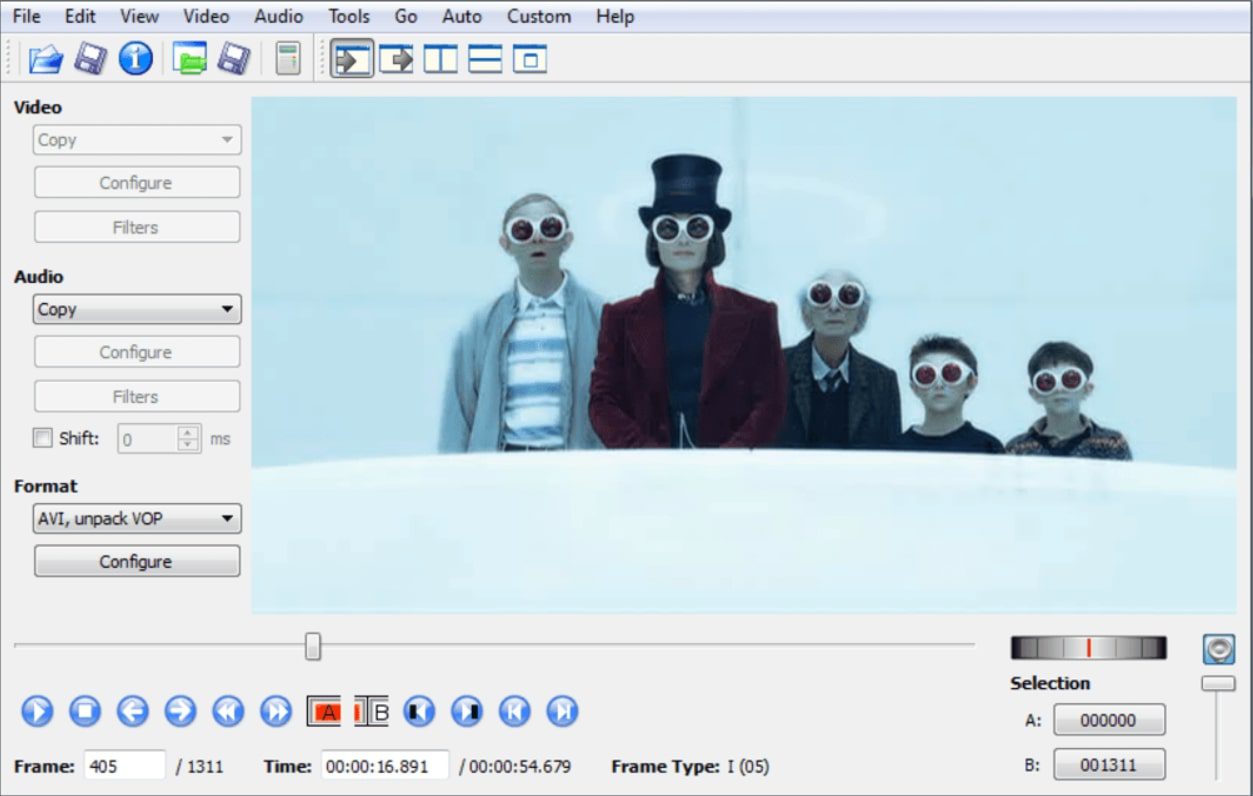This screenshot has height=796, width=1253.
Task: Click the vertical volume slider handle
Action: (1218, 684)
